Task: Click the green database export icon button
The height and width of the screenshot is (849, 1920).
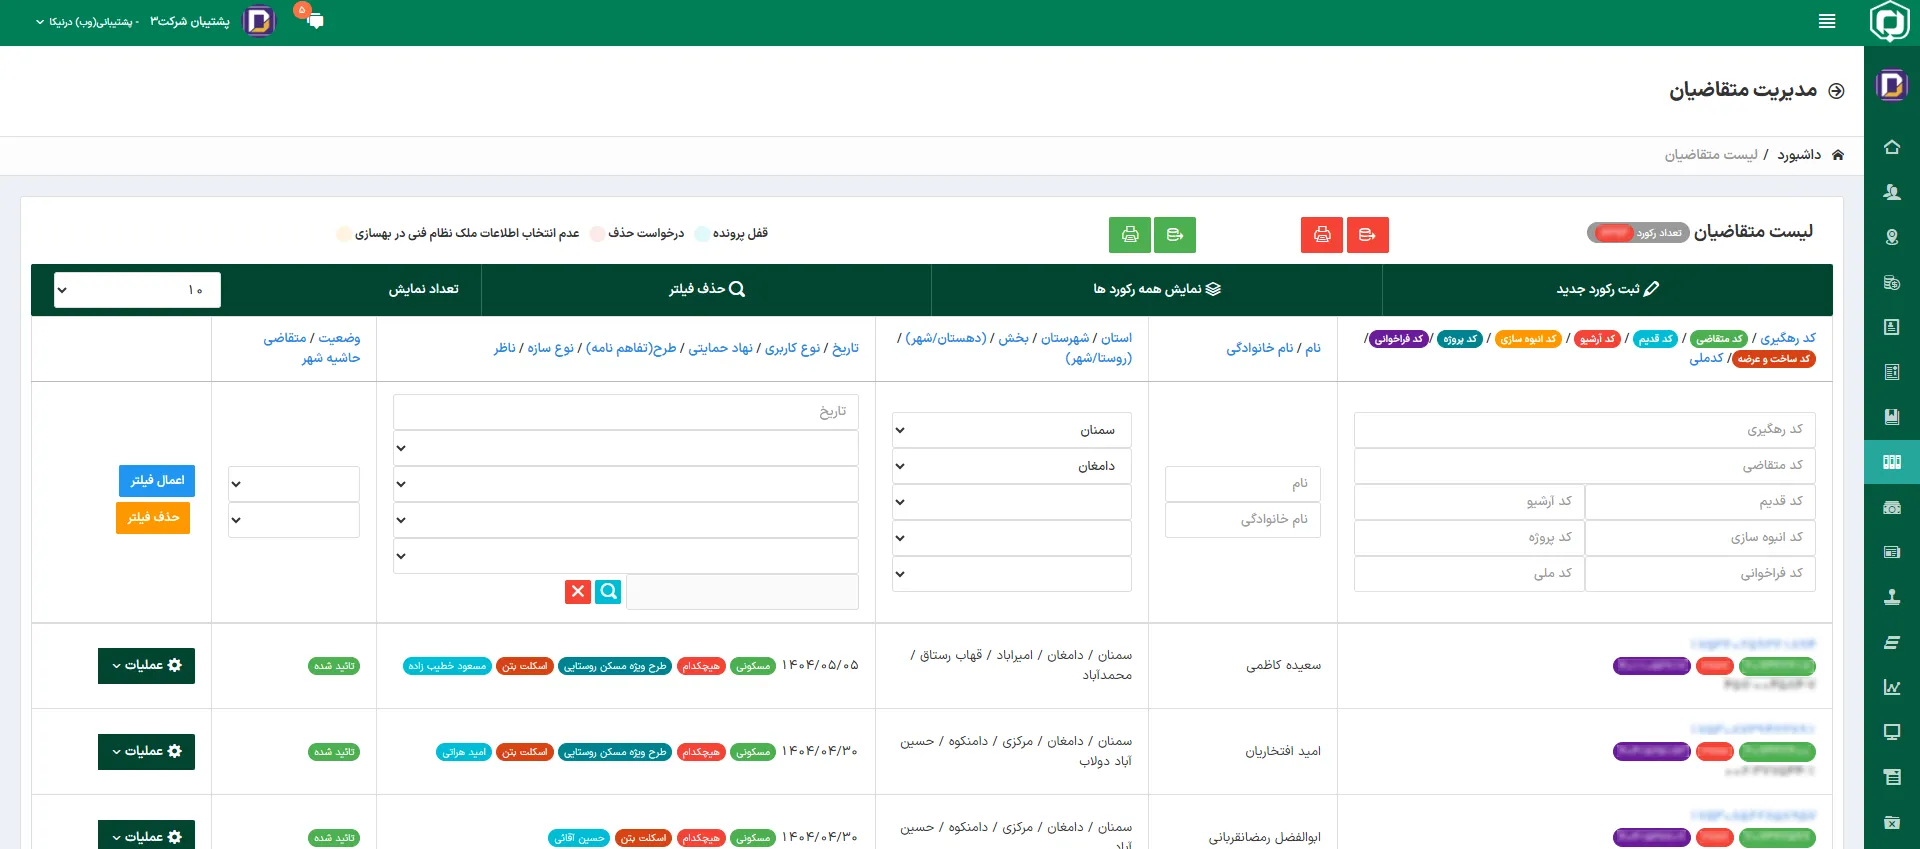Action: pos(1175,235)
